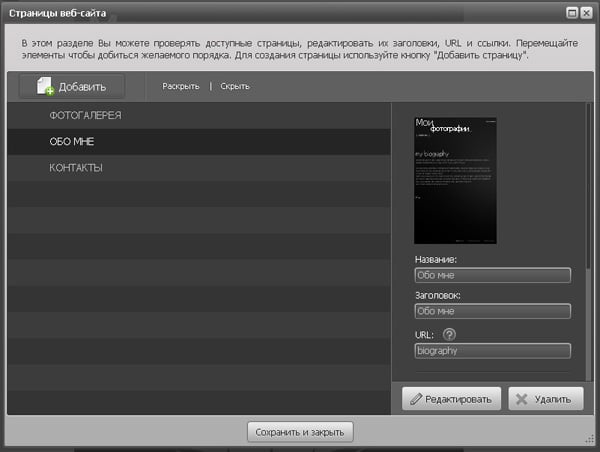The height and width of the screenshot is (452, 600).
Task: Click the URL: label text
Action: (425, 334)
